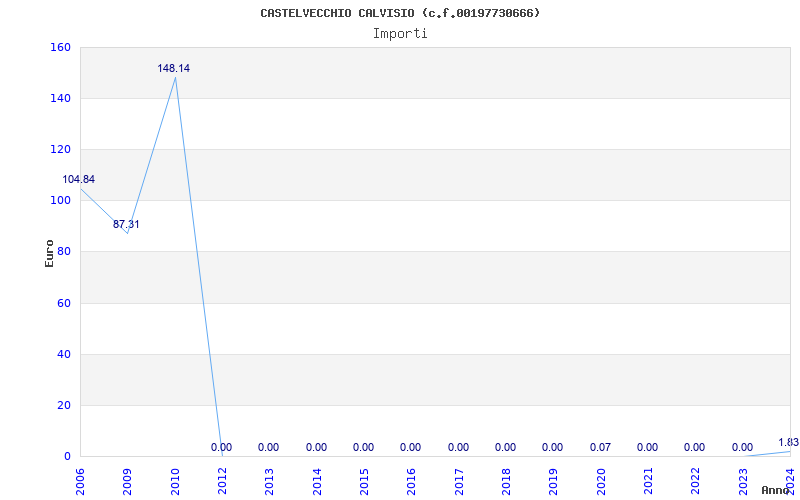This screenshot has height=500, width=800.
Task: Select the 2015 year label
Action: click(364, 481)
